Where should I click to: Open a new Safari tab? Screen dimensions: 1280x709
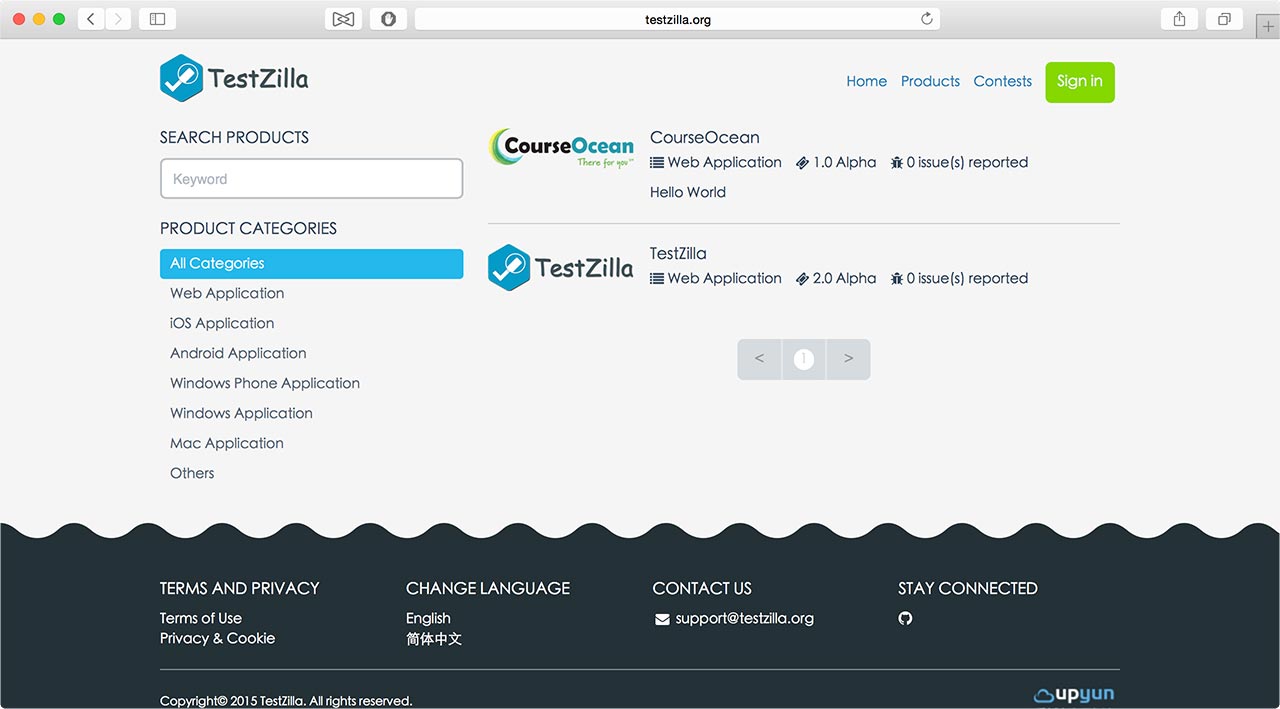click(x=1268, y=27)
